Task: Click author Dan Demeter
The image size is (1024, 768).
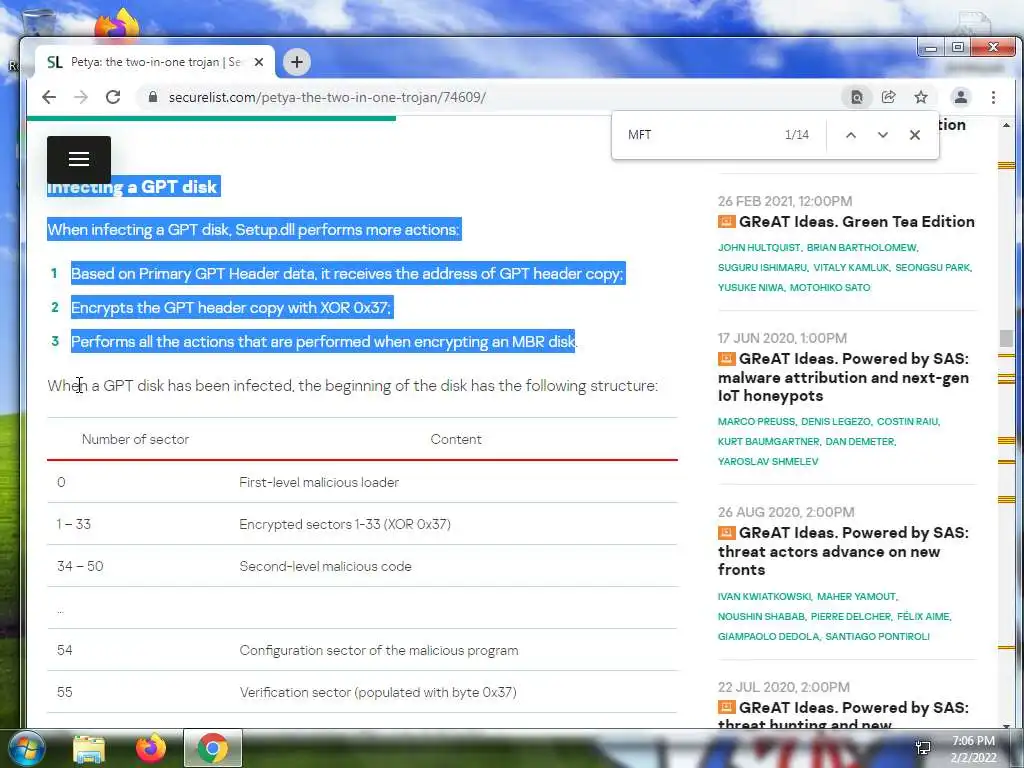Action: 859,441
